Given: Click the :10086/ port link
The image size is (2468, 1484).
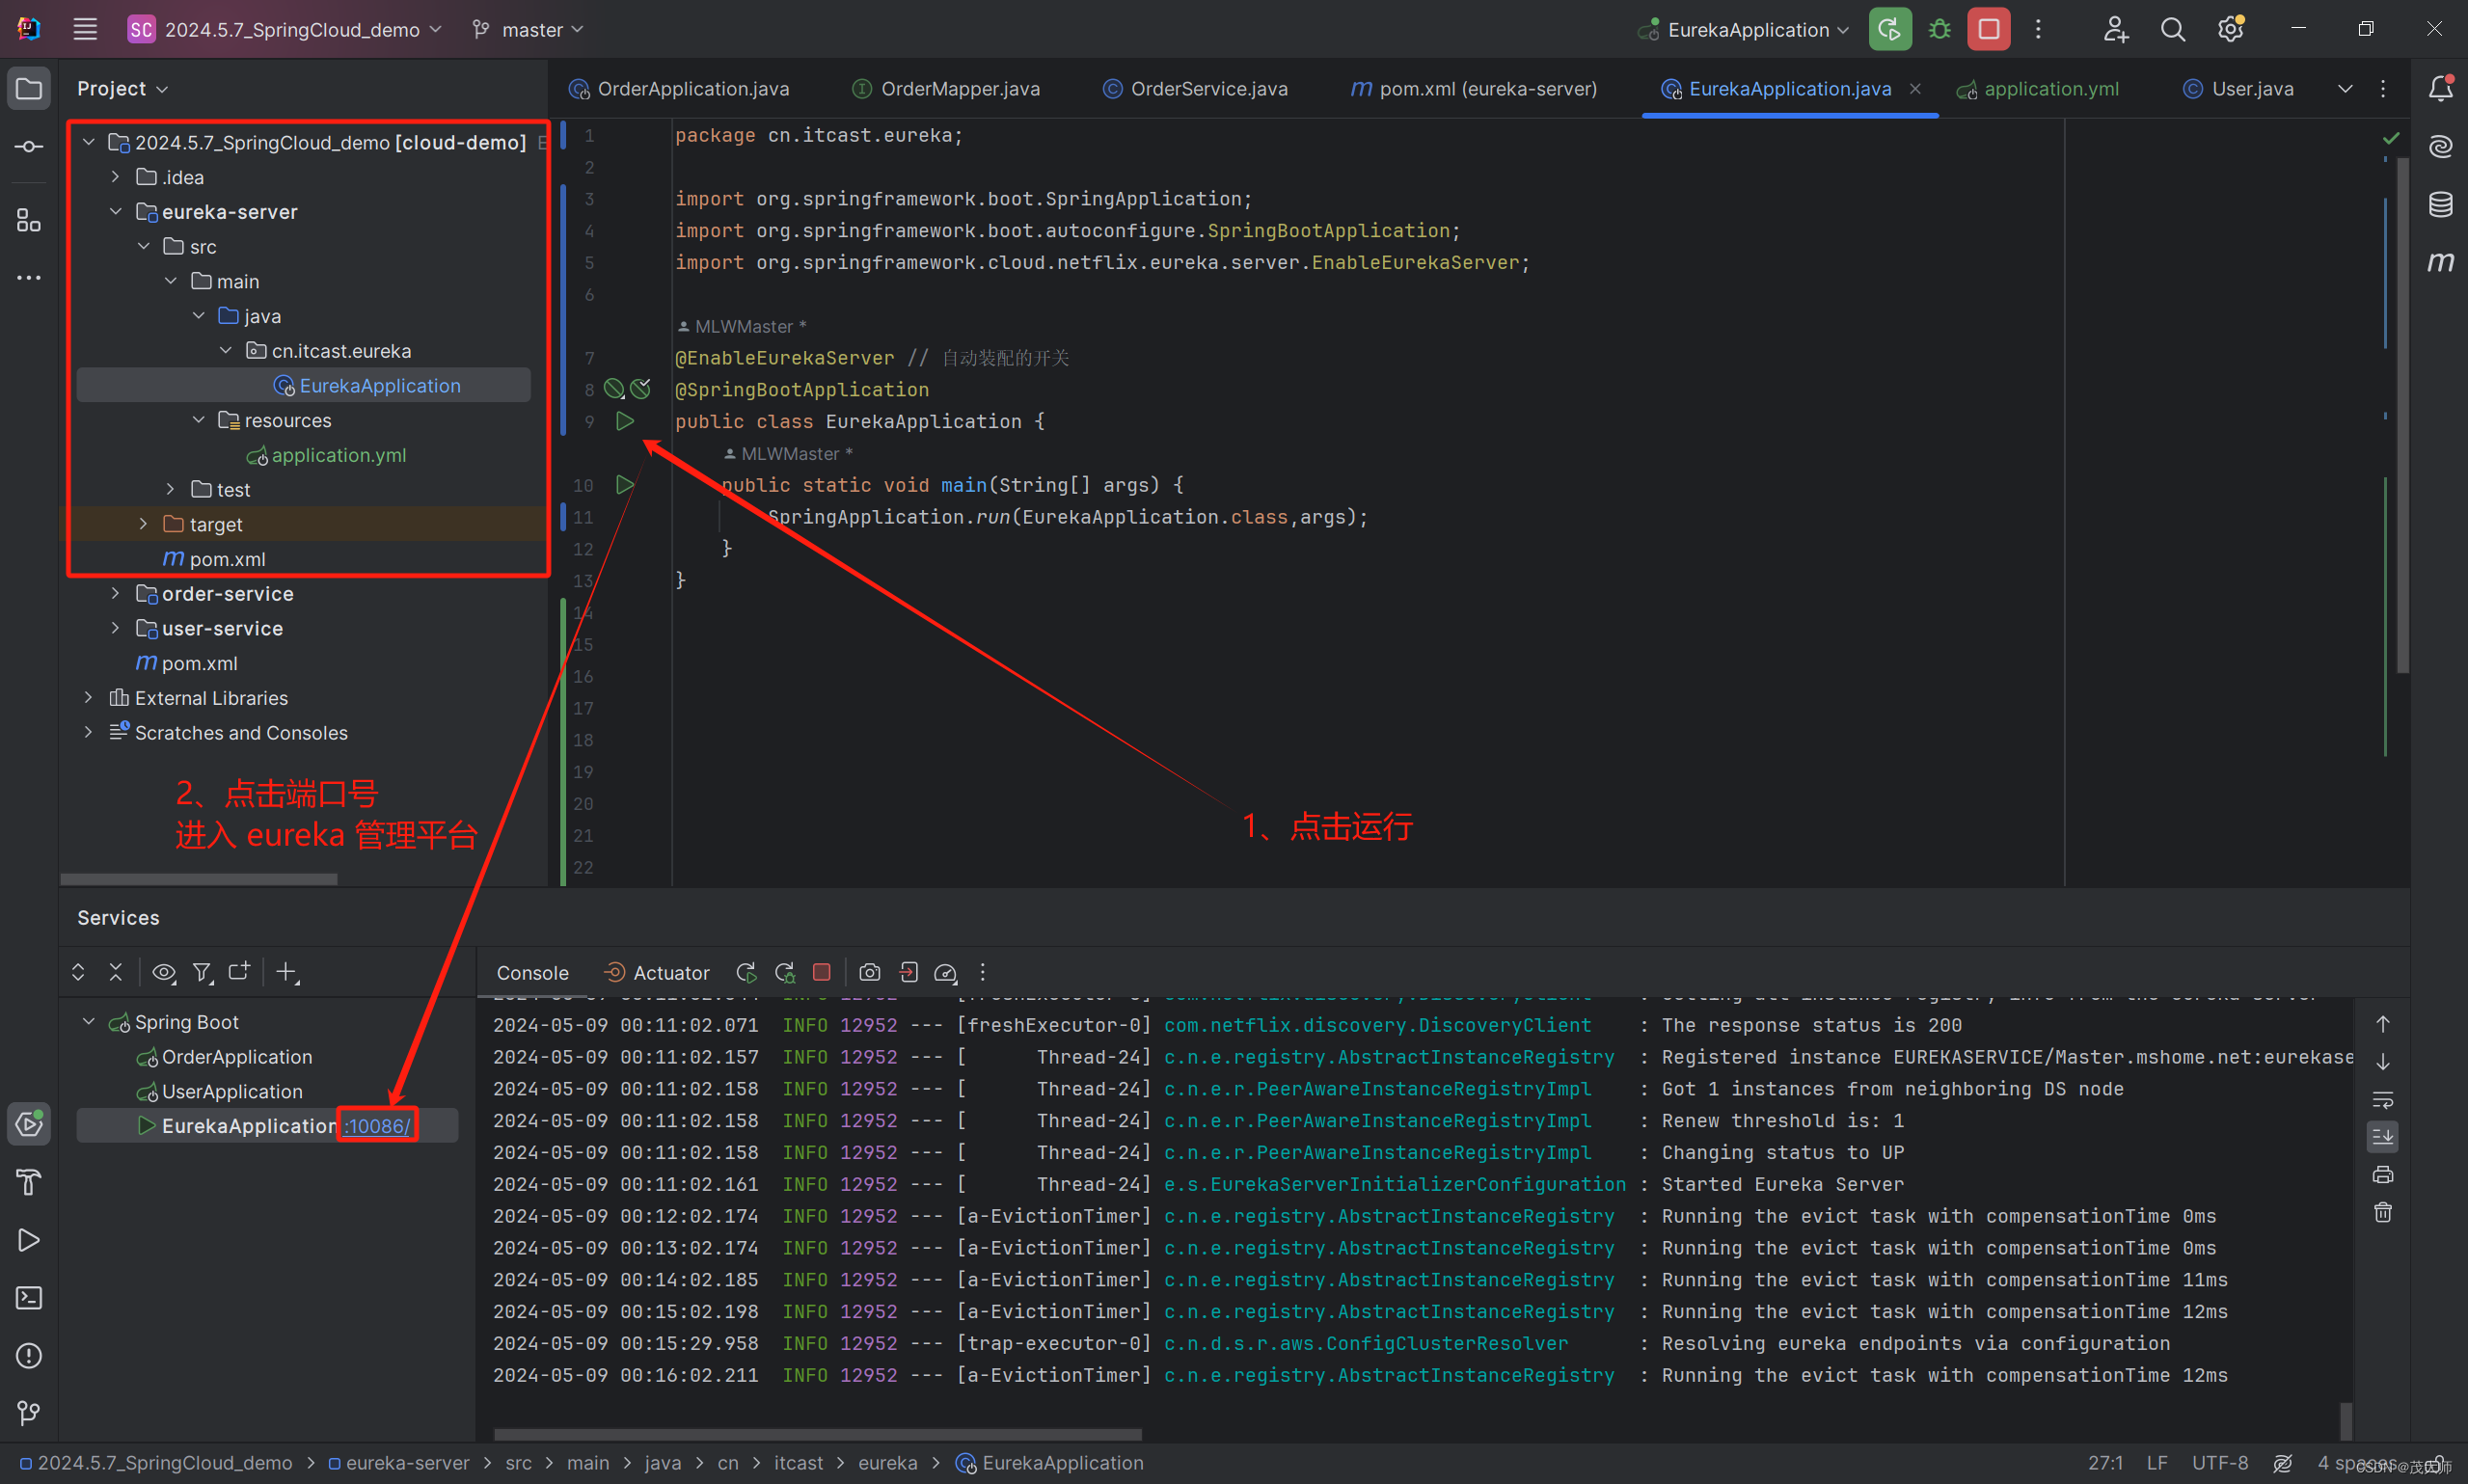Looking at the screenshot, I should click(x=377, y=1126).
